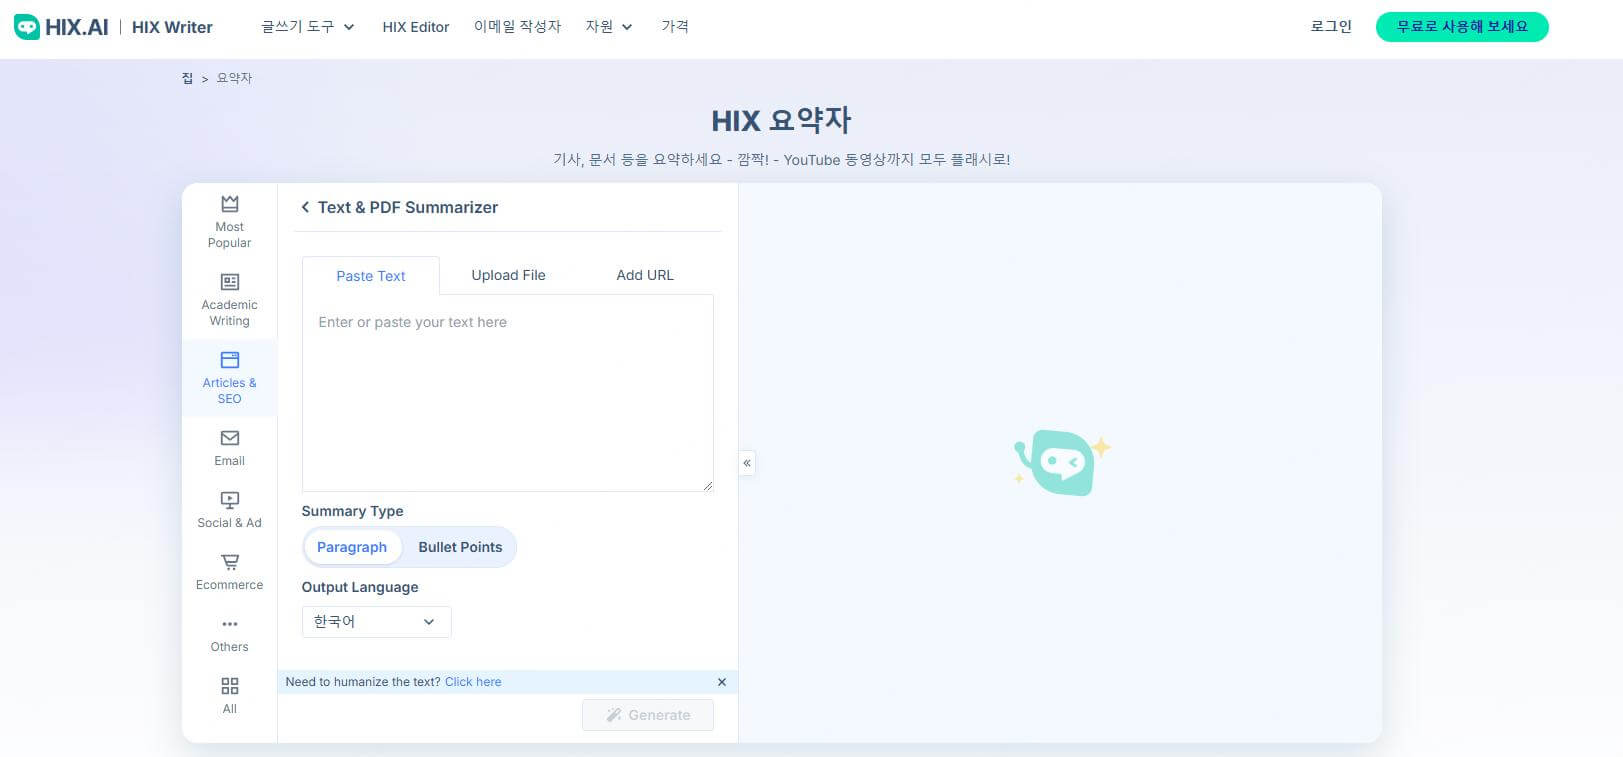
Task: Open the Others three-dots category
Action: pos(229,634)
